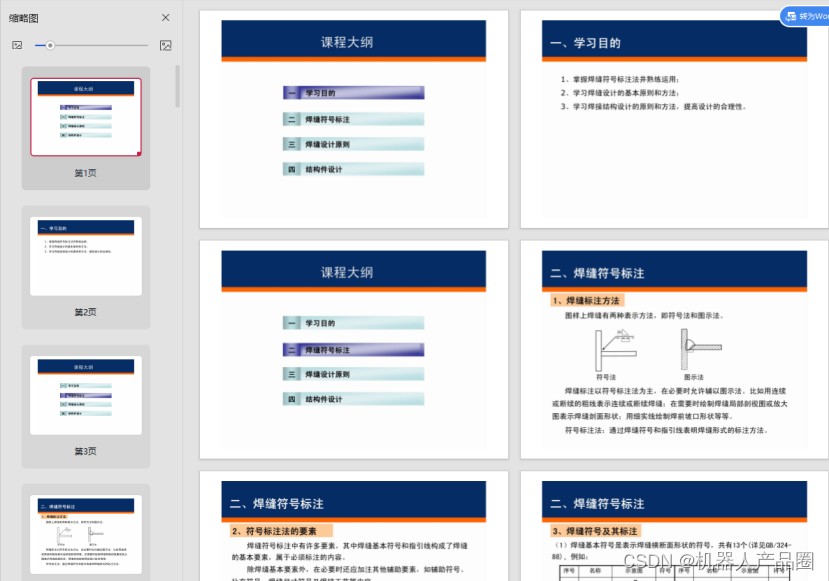
Task: Select the 第2页 thumbnail
Action: pos(86,256)
